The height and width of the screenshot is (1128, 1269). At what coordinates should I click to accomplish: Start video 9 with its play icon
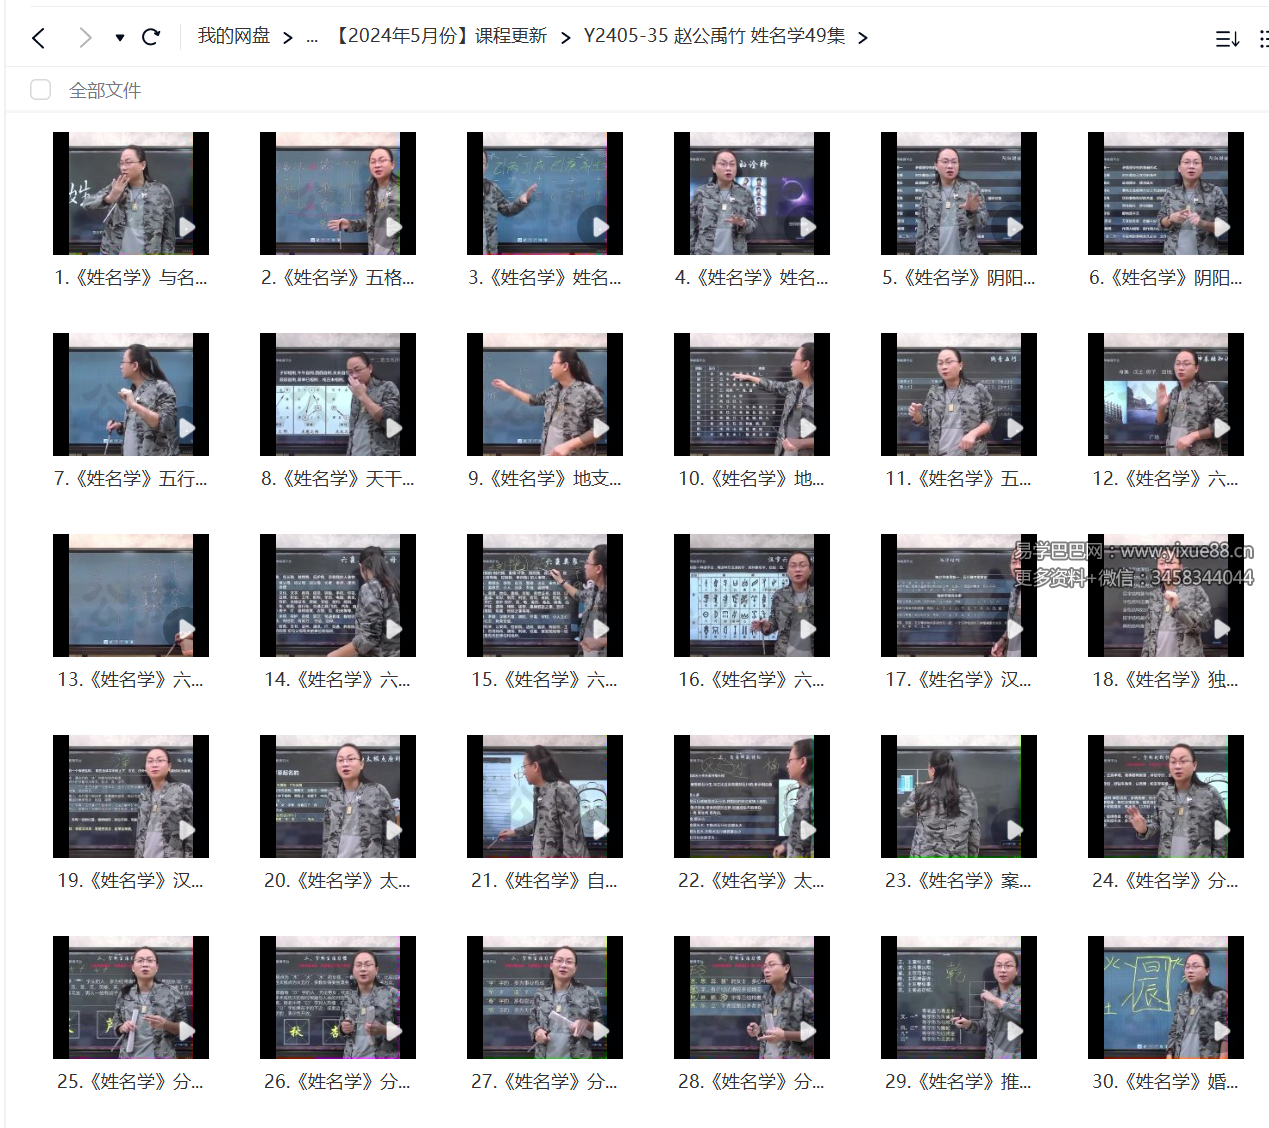tap(601, 428)
